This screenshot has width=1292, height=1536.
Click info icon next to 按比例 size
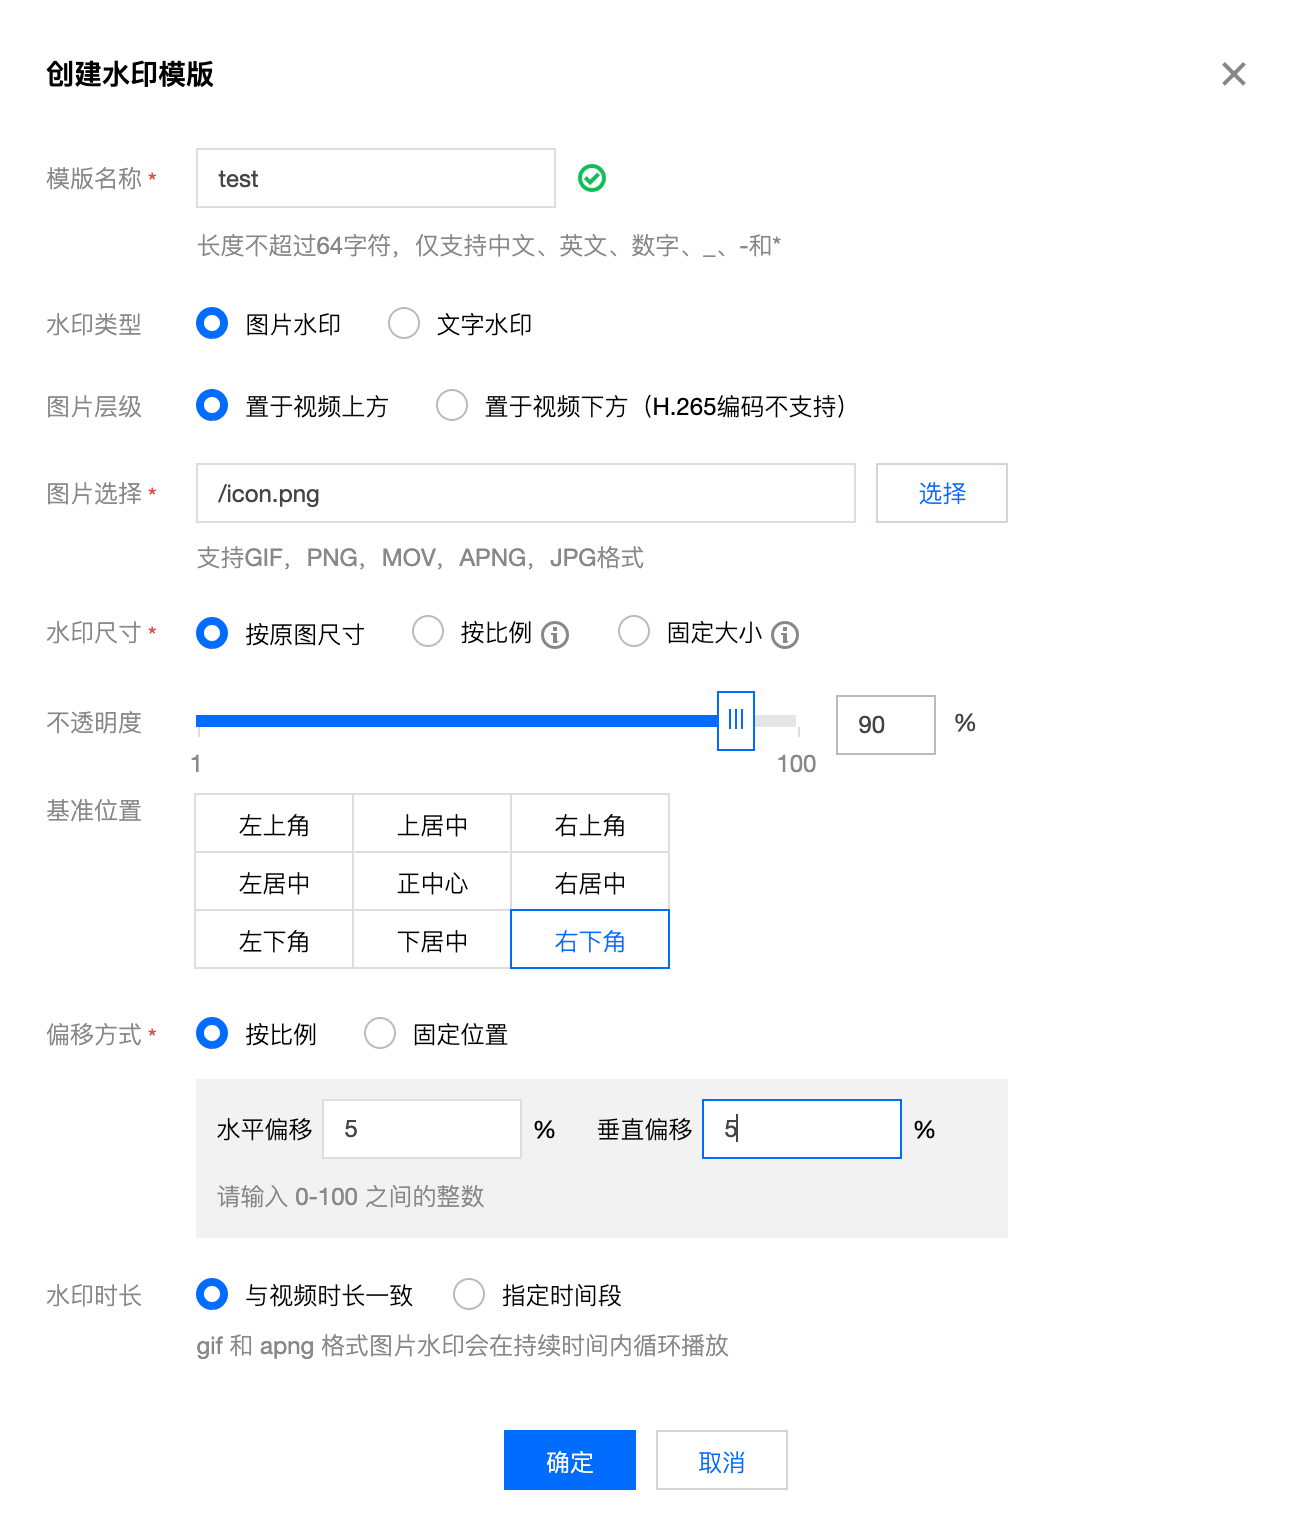click(x=555, y=635)
